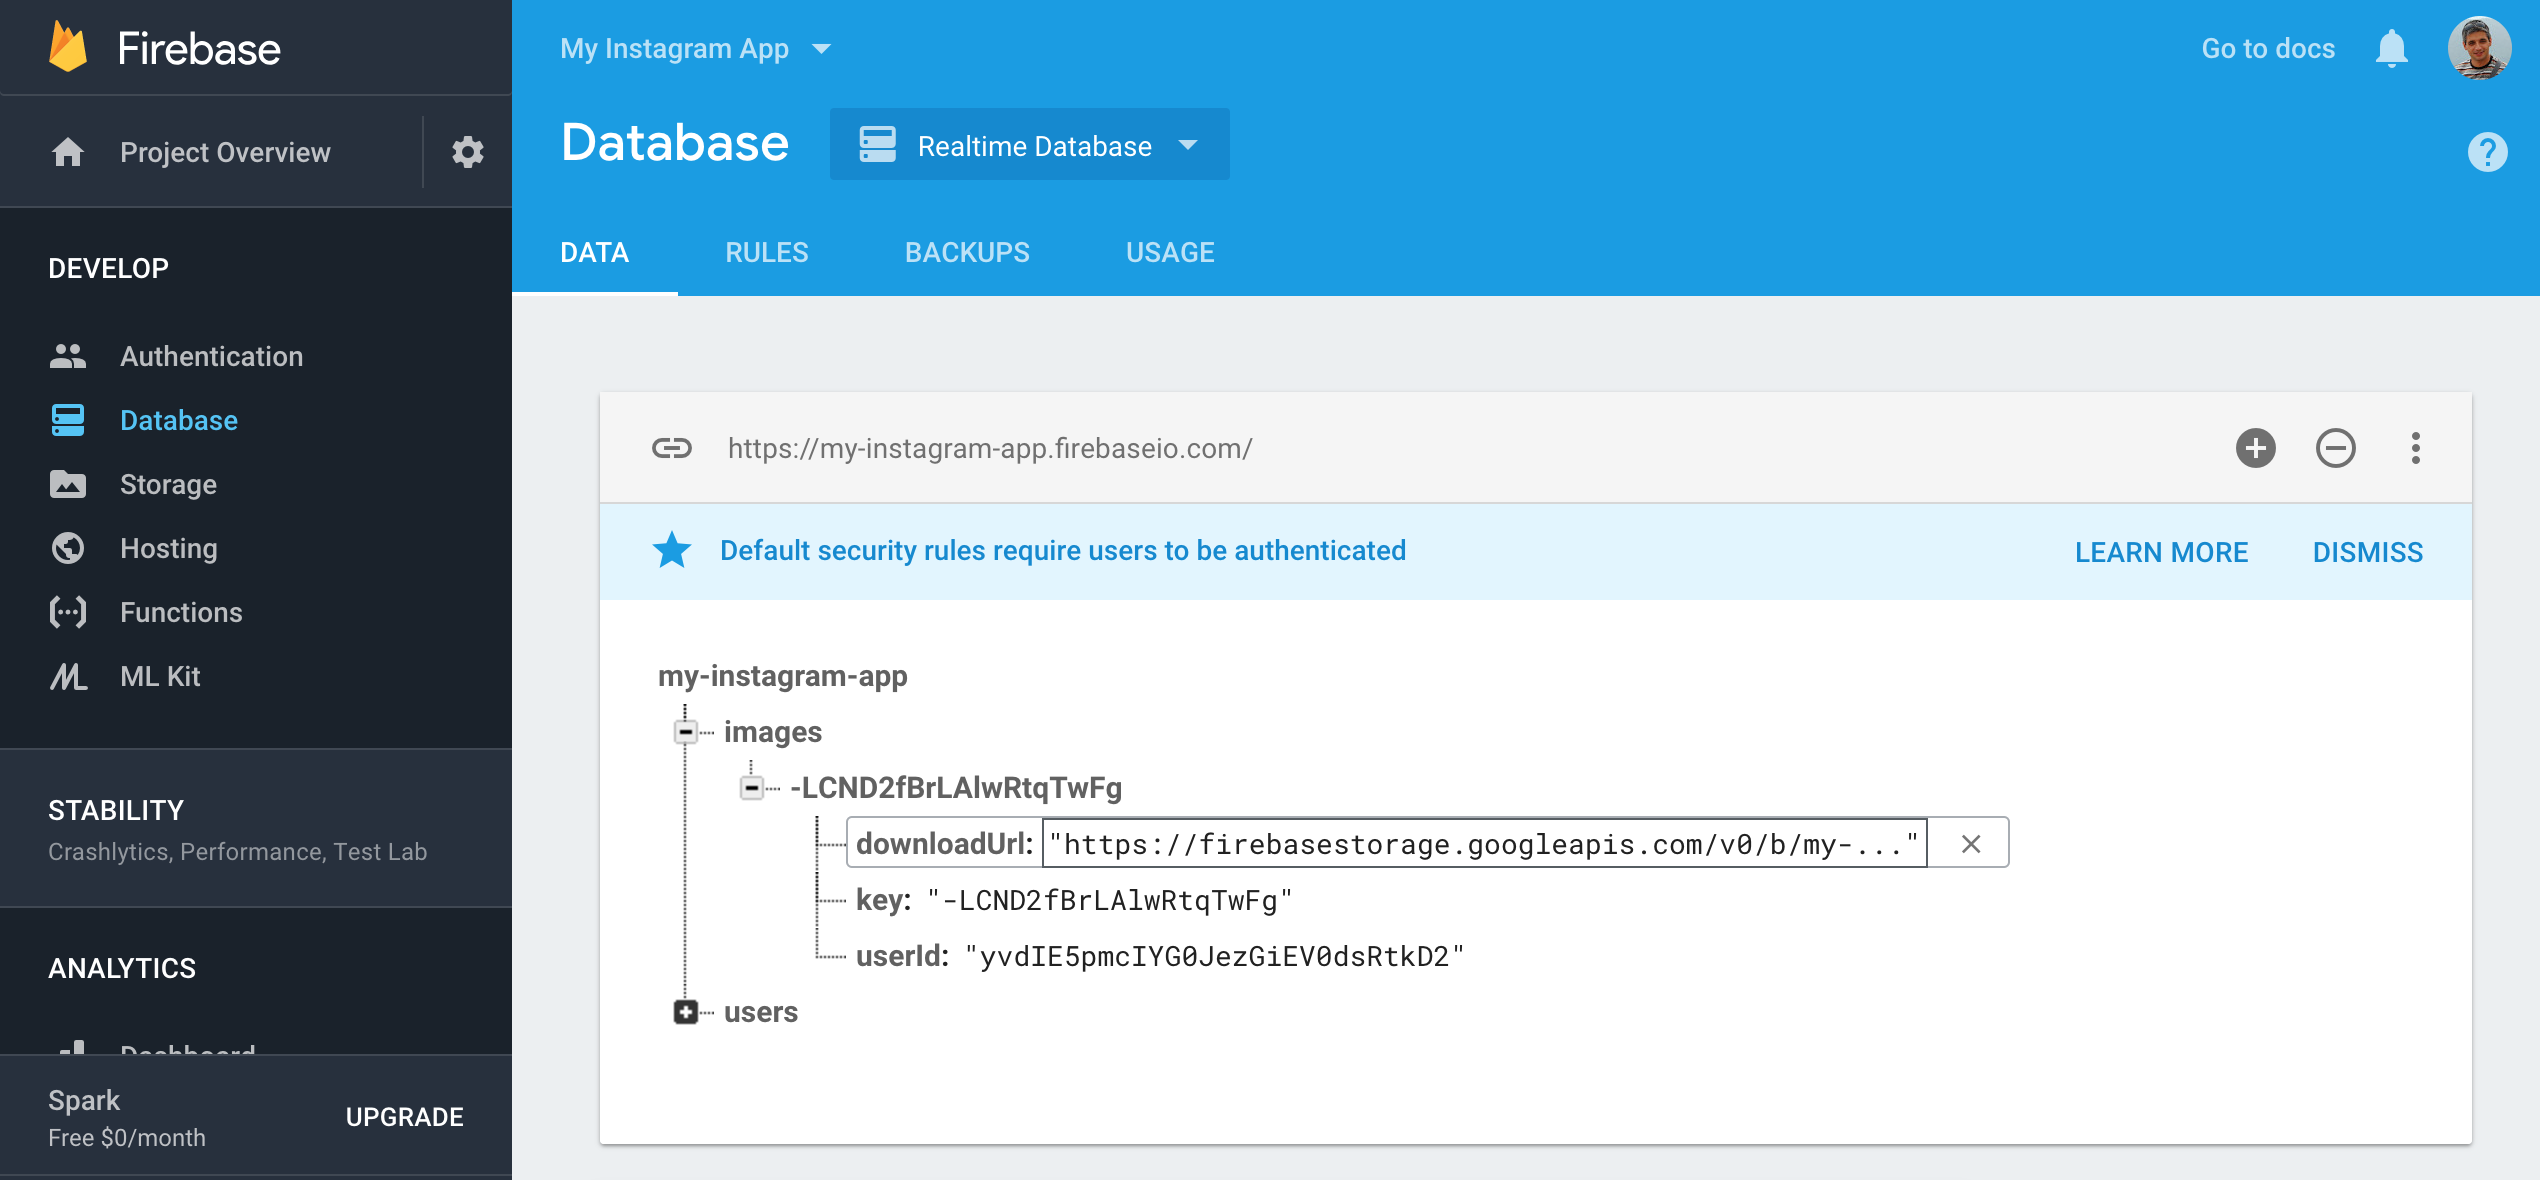Click the star icon in security banner
Screen dimensions: 2540x1180
[672, 550]
